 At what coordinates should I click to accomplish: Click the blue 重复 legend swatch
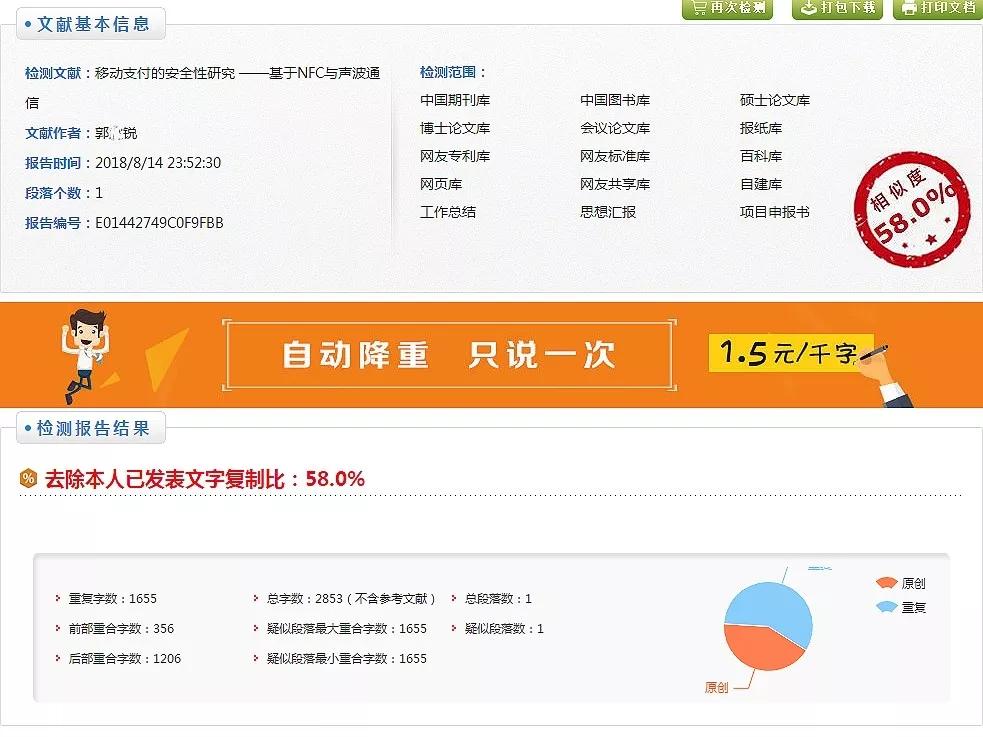pyautogui.click(x=887, y=607)
